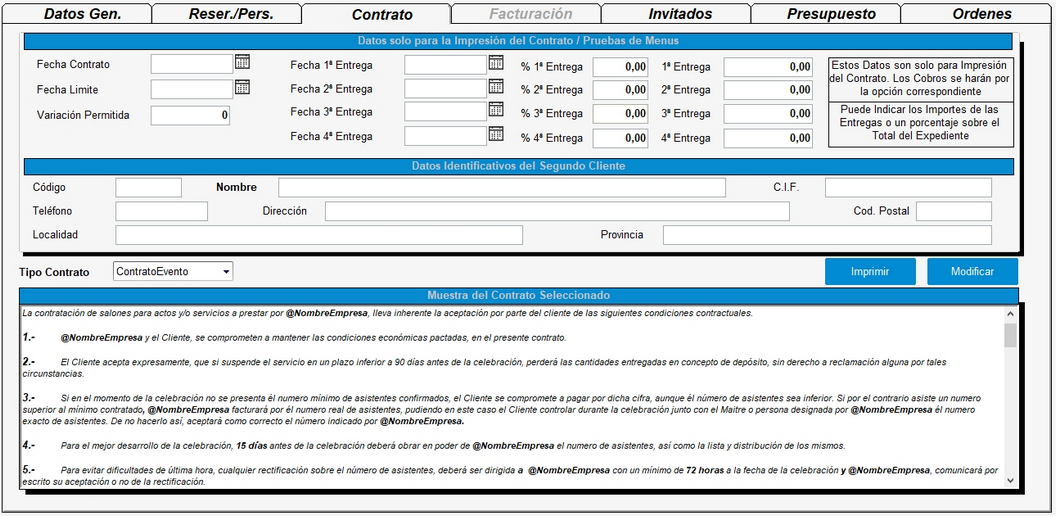
Task: Click the Imprimir button
Action: point(870,271)
